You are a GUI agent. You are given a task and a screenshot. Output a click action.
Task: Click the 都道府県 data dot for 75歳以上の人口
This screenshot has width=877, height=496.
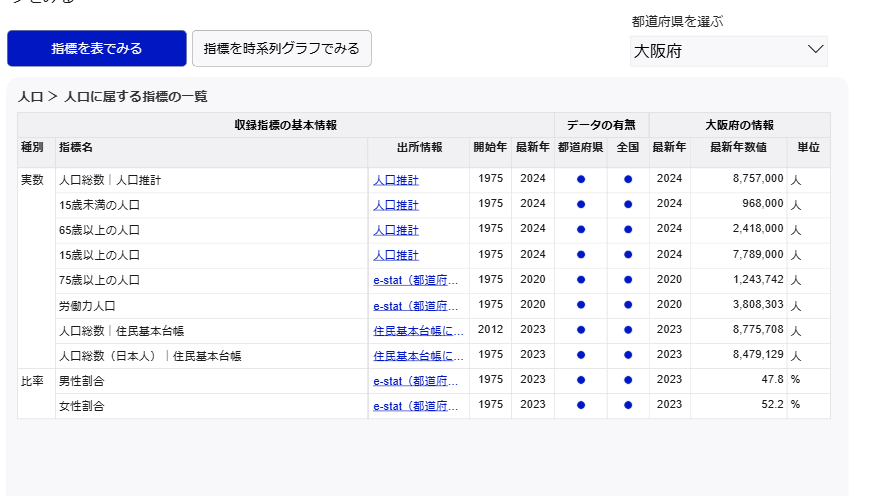tap(581, 280)
